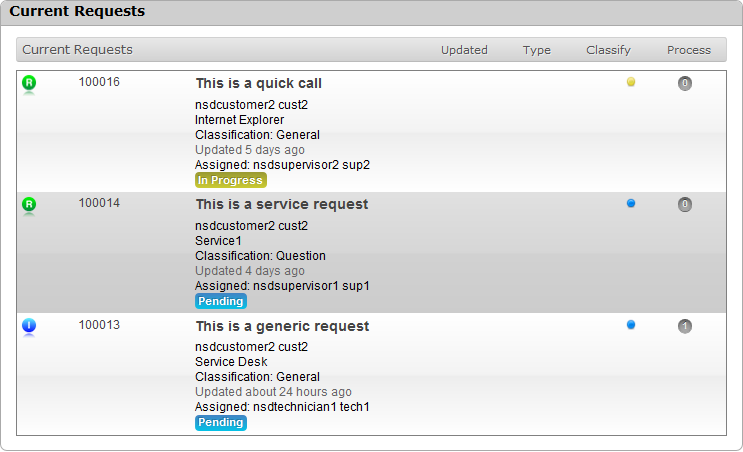743x452 pixels.
Task: Click green R icon for request 100016
Action: 29,84
